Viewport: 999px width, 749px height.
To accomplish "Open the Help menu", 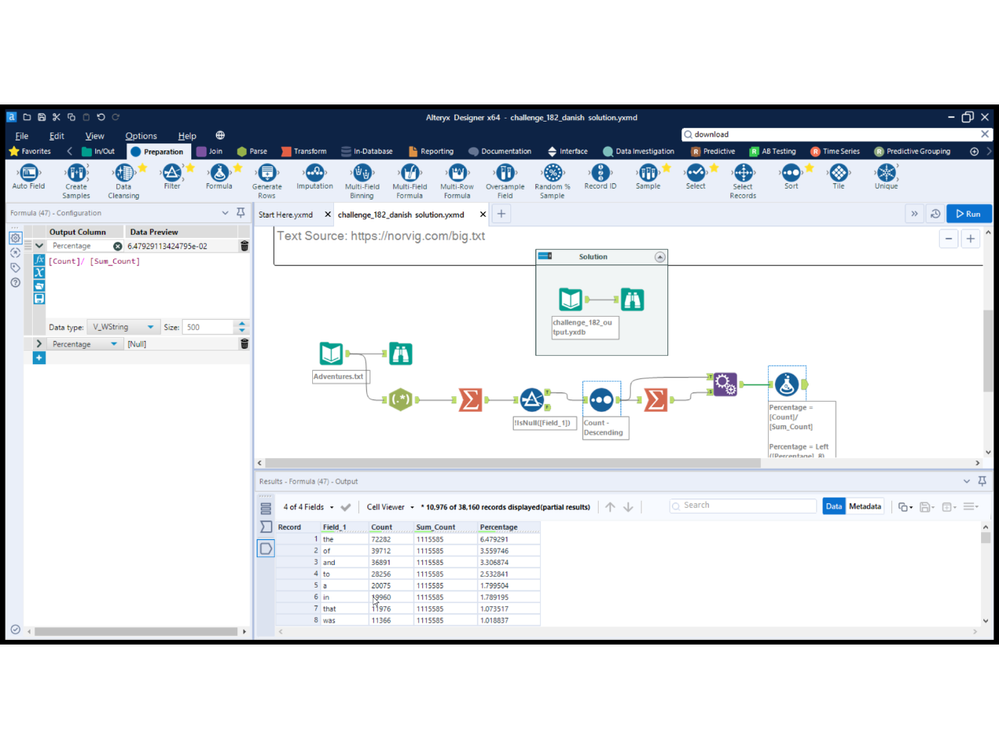I will pos(187,136).
